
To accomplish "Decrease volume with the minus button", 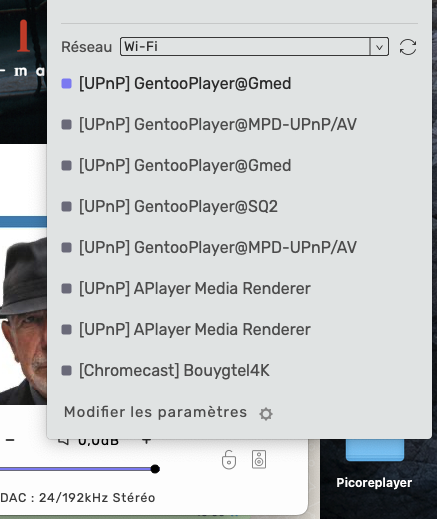I will (10, 441).
